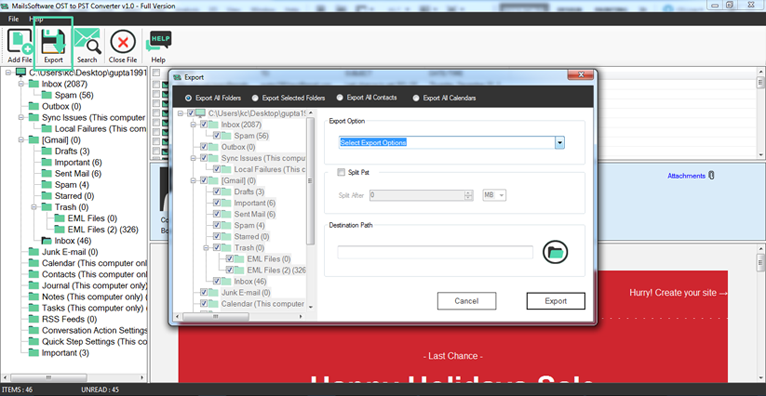Click the Export button in dialog
766x396 pixels.
tap(555, 301)
